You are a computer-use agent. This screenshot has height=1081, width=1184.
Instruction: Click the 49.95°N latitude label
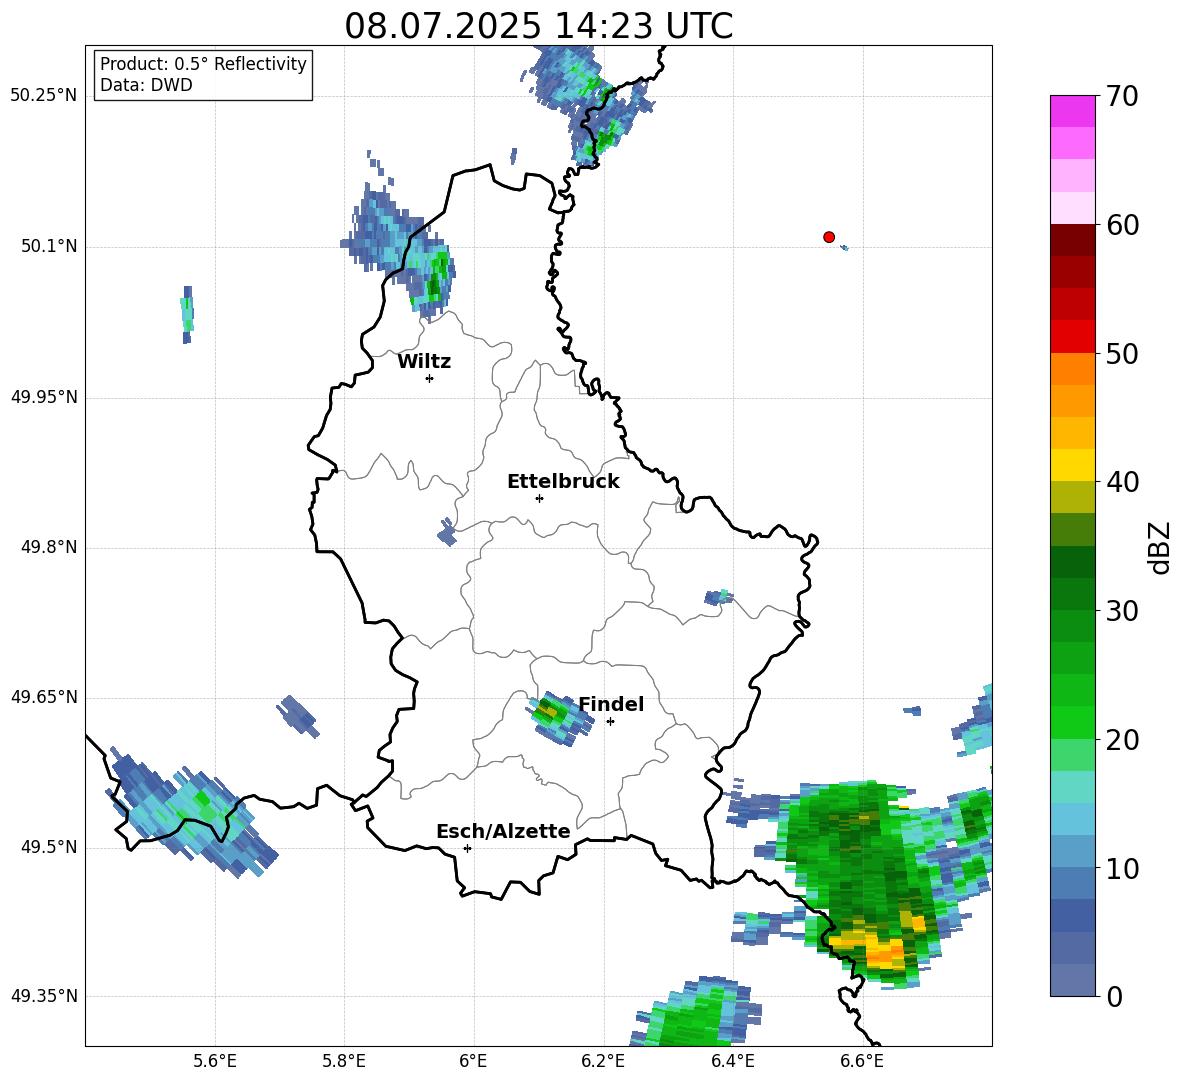coord(43,397)
